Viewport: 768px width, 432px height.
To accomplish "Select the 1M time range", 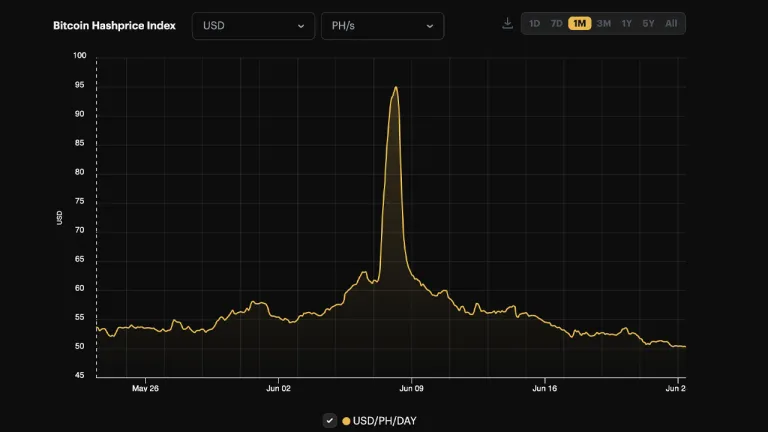I will [x=579, y=24].
